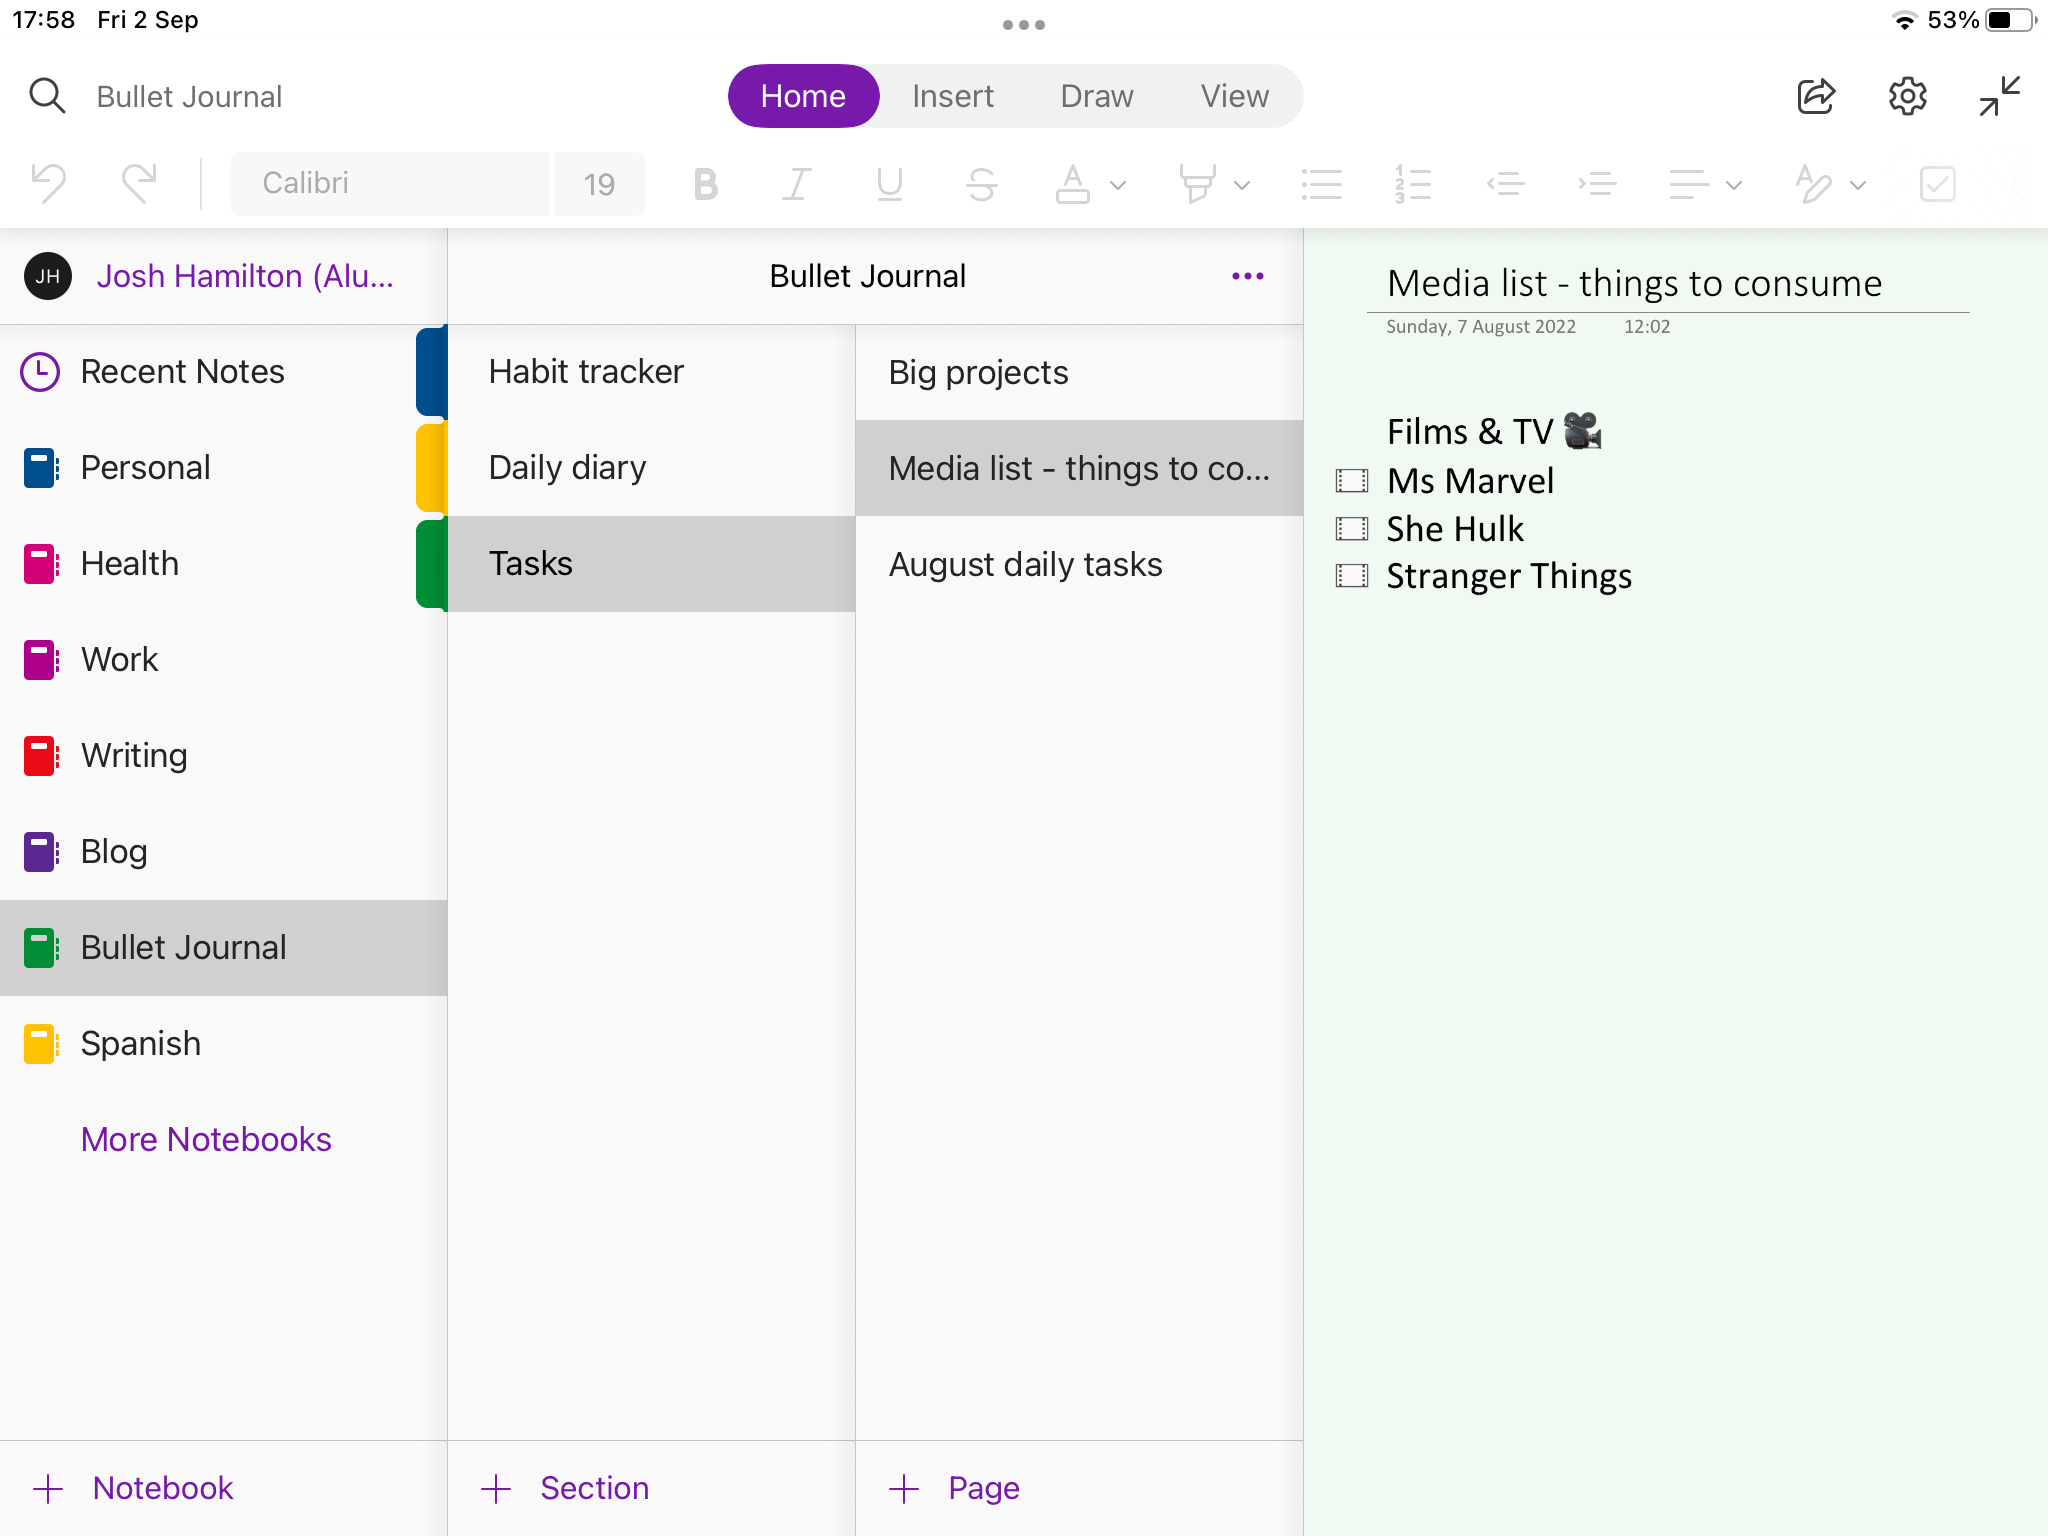Increase the indent level
This screenshot has width=2048, height=1536.
tap(1597, 184)
